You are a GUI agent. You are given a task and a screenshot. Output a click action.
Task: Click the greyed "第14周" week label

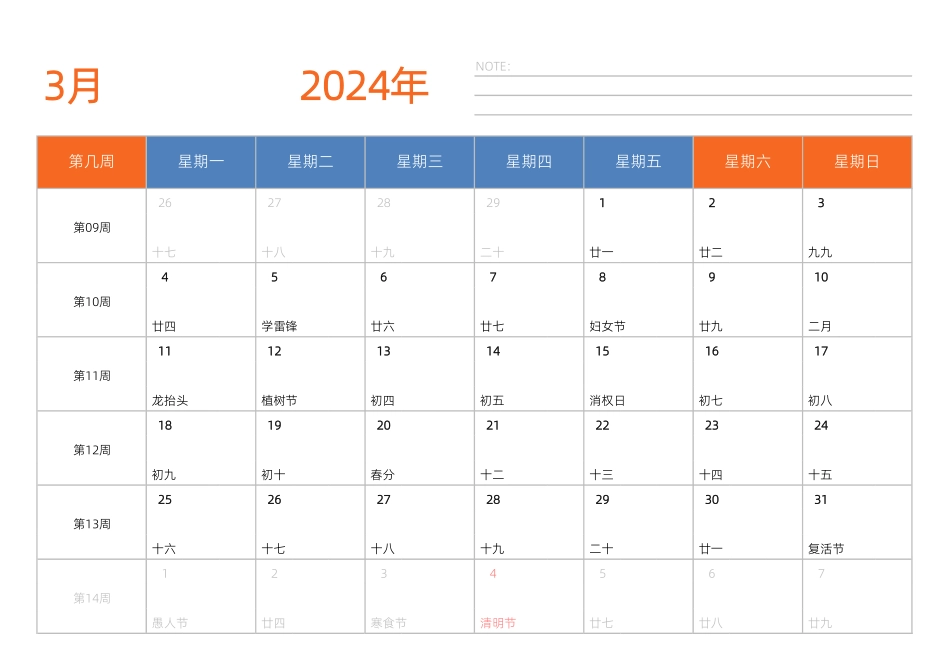click(92, 599)
